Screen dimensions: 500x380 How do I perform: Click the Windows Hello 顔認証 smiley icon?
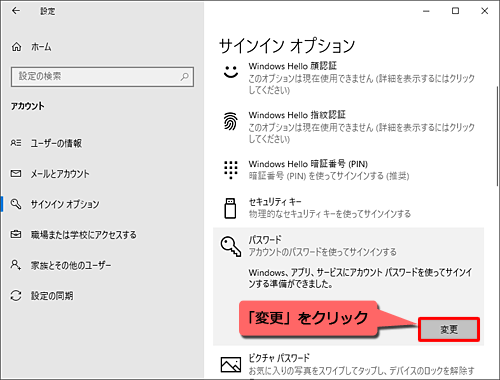(x=231, y=71)
